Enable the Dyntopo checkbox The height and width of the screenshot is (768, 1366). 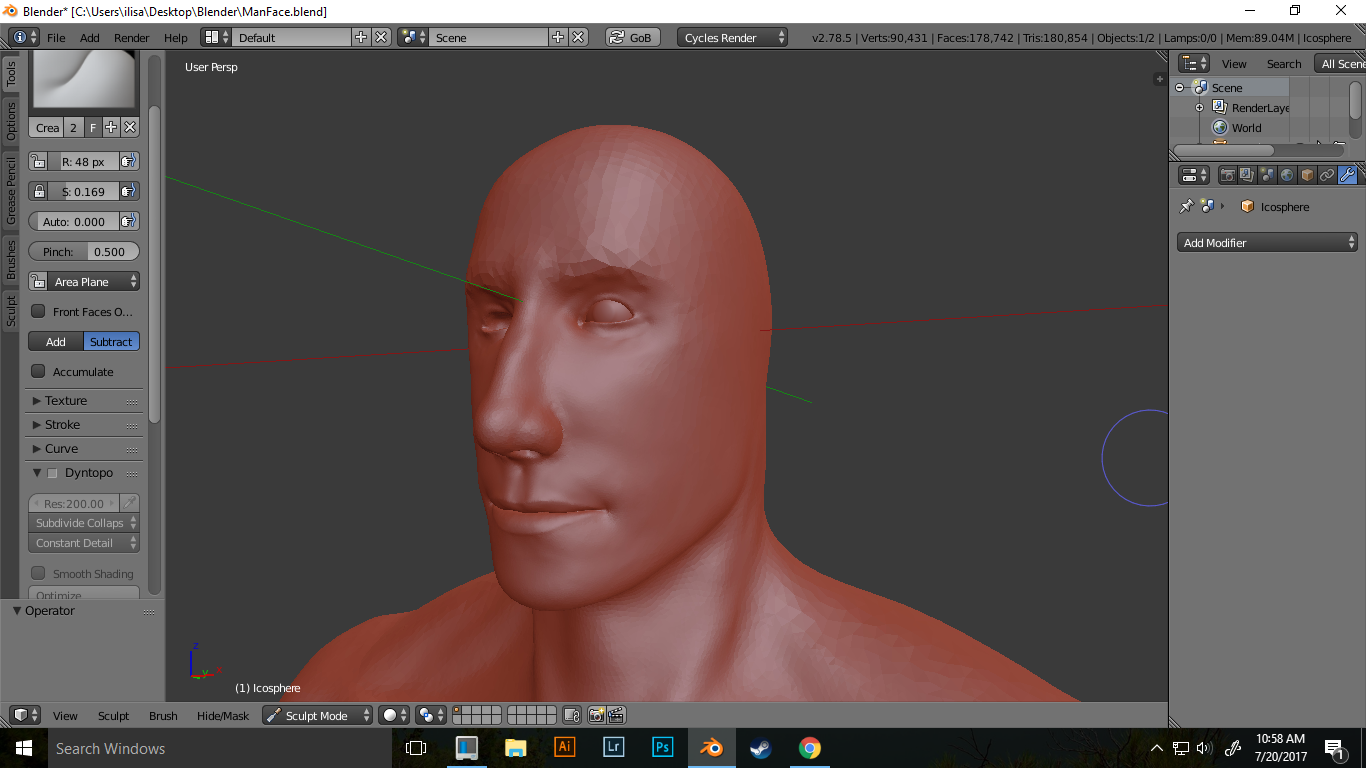pyautogui.click(x=53, y=473)
